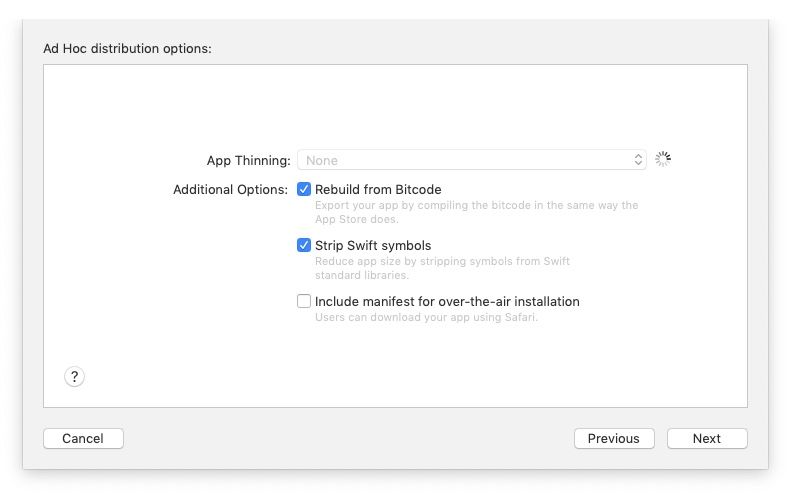Go back with the Previous button
The width and height of the screenshot is (791, 496).
614,438
